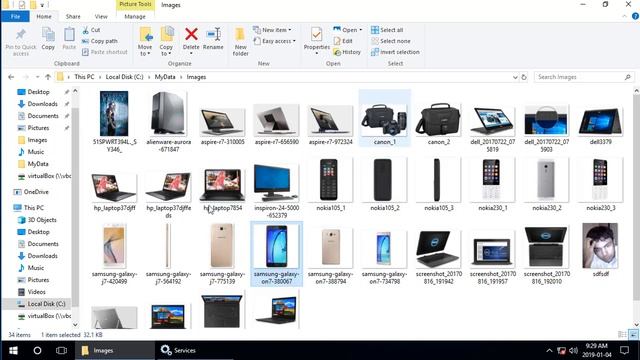The image size is (640, 360).
Task: Switch to large thumbnails view icon
Action: pyautogui.click(x=633, y=335)
